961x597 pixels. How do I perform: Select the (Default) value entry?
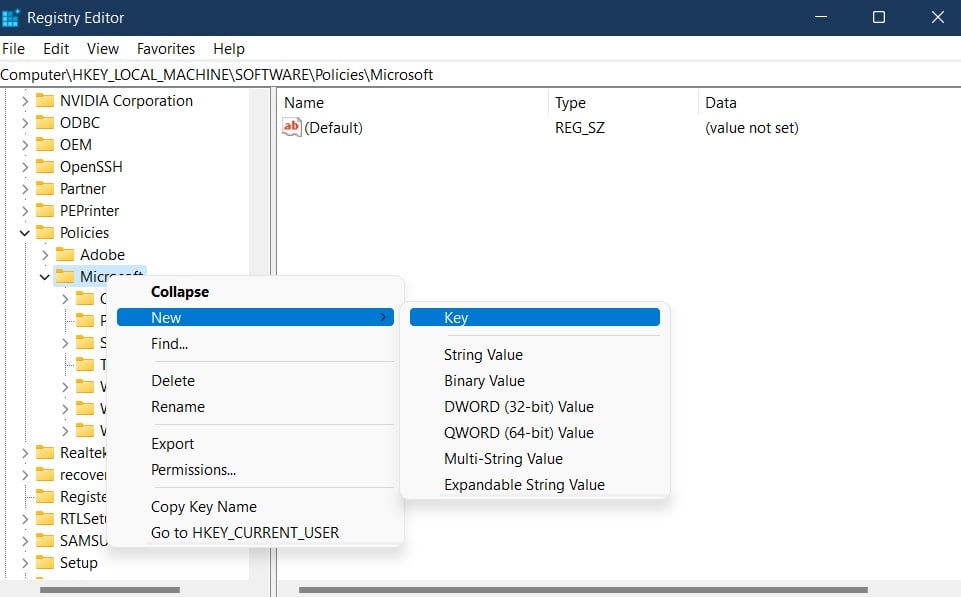click(x=333, y=127)
